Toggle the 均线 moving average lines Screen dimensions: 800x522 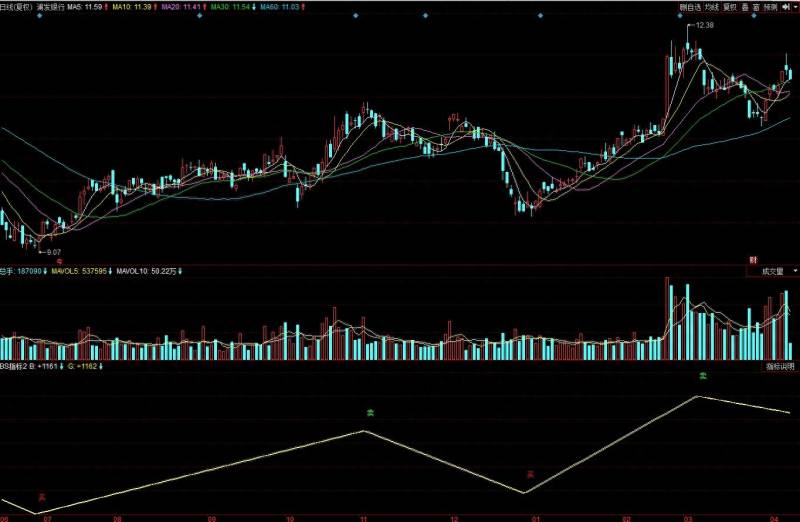click(x=711, y=7)
